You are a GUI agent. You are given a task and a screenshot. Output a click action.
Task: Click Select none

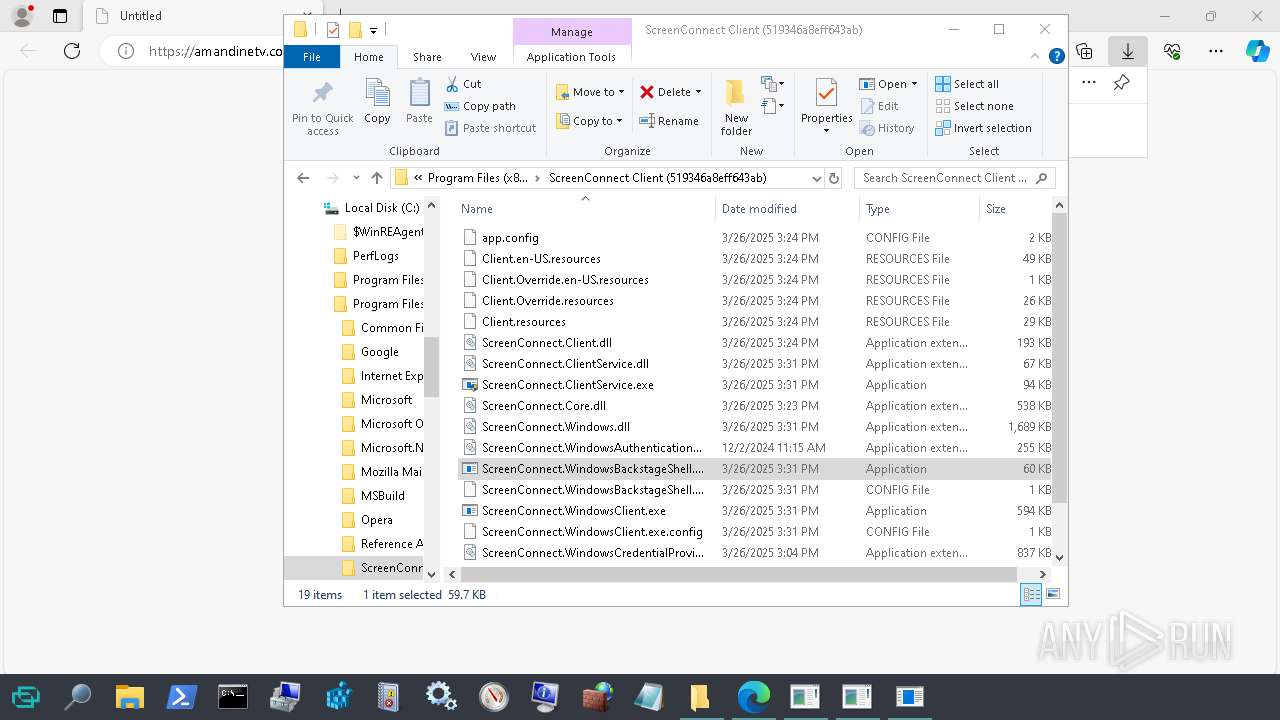click(974, 106)
